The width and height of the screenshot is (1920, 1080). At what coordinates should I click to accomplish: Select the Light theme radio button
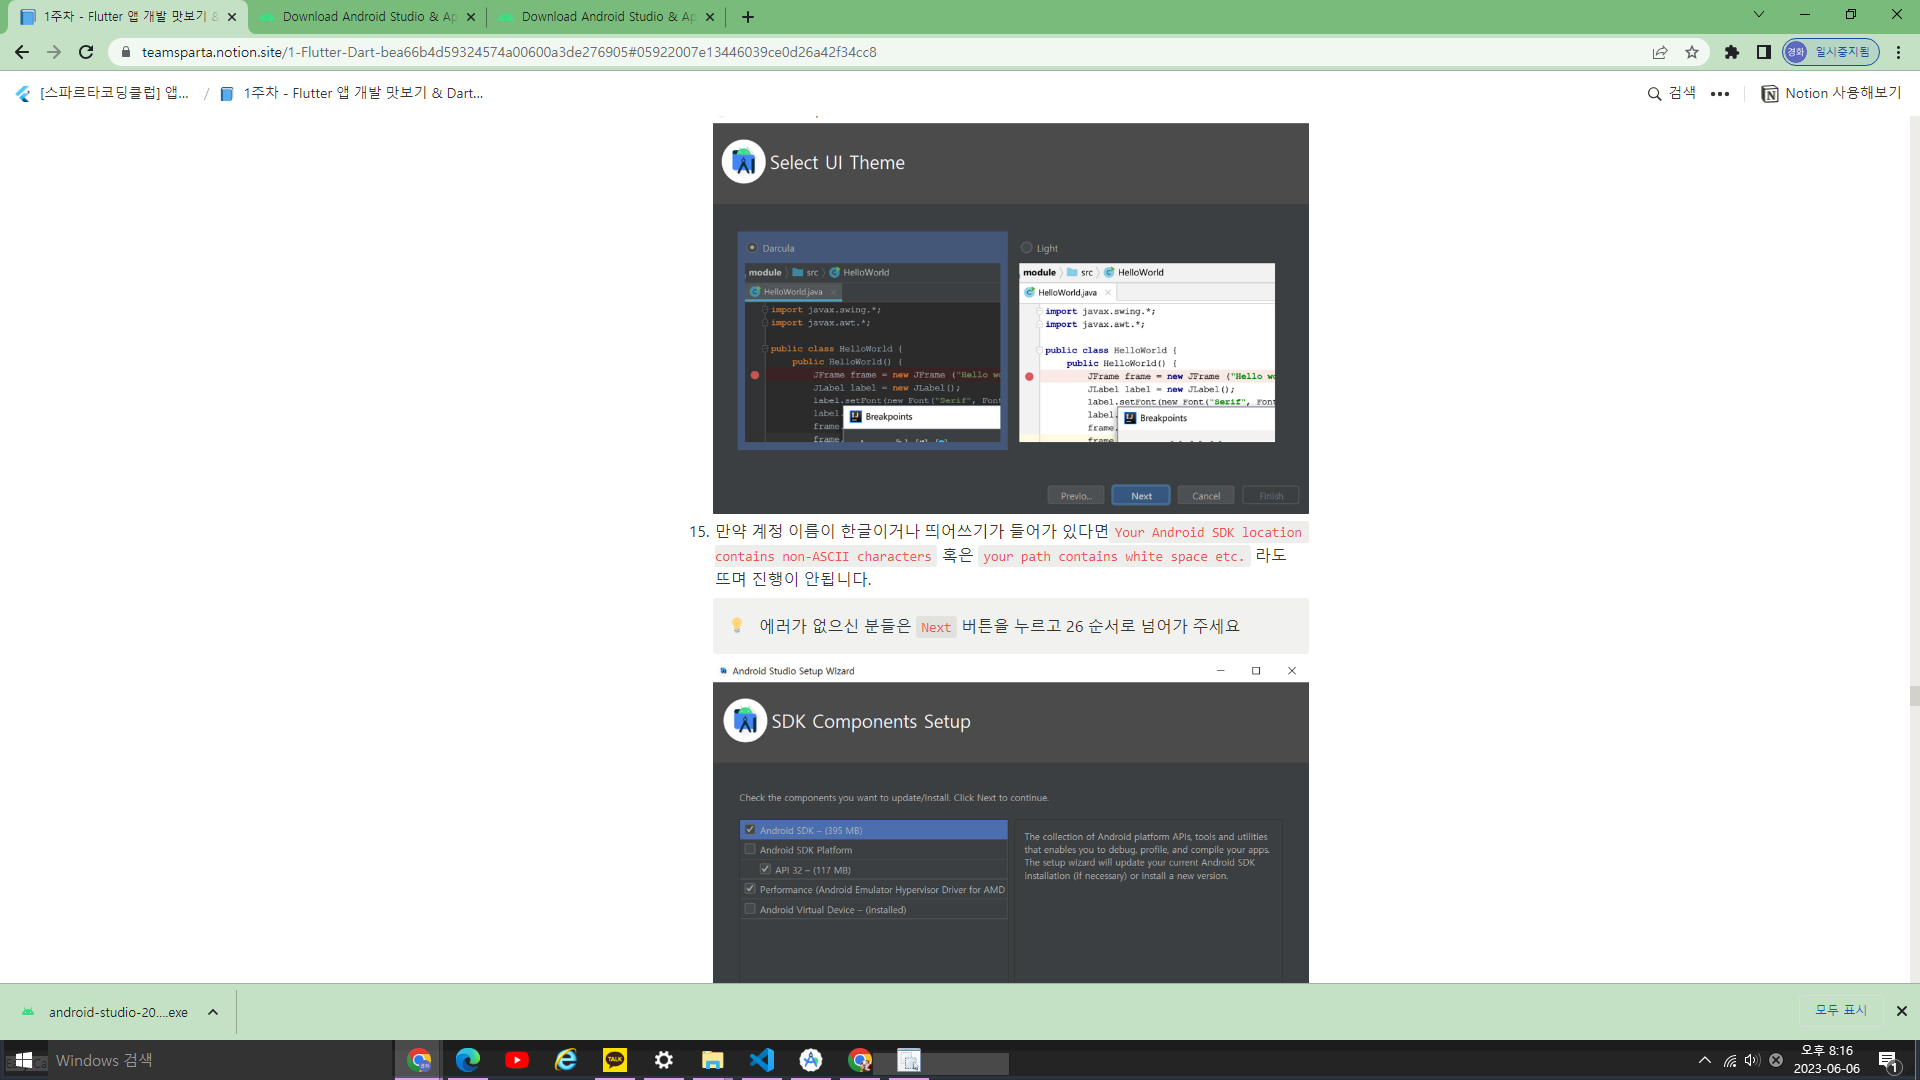[x=1026, y=248]
